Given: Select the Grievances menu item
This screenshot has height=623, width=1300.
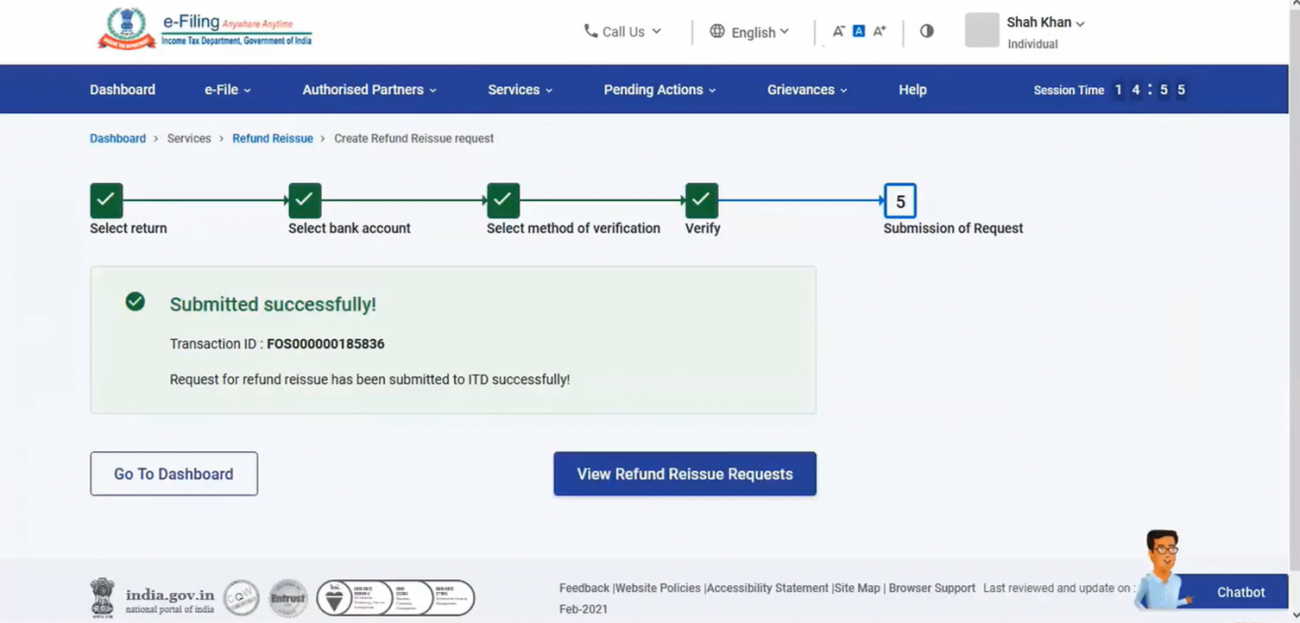Looking at the screenshot, I should [801, 89].
